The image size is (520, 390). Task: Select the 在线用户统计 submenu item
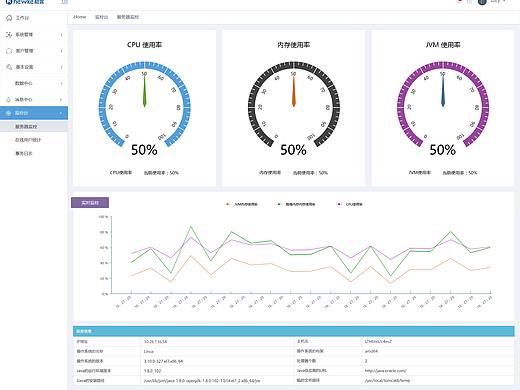[x=28, y=140]
